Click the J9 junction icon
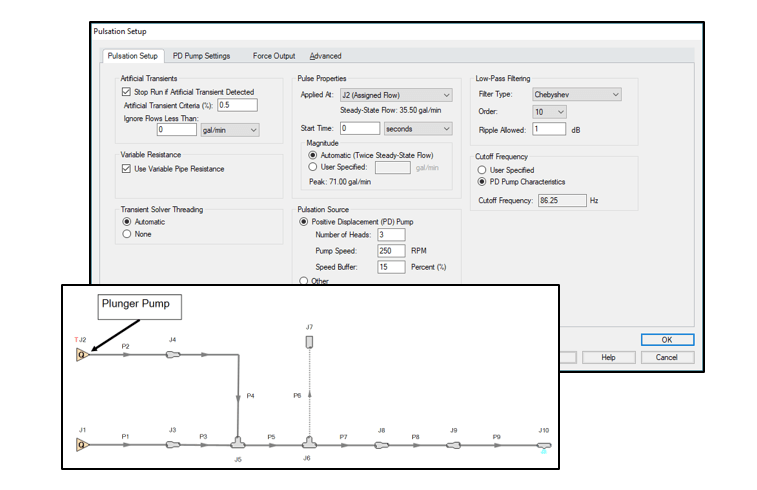 [453, 445]
